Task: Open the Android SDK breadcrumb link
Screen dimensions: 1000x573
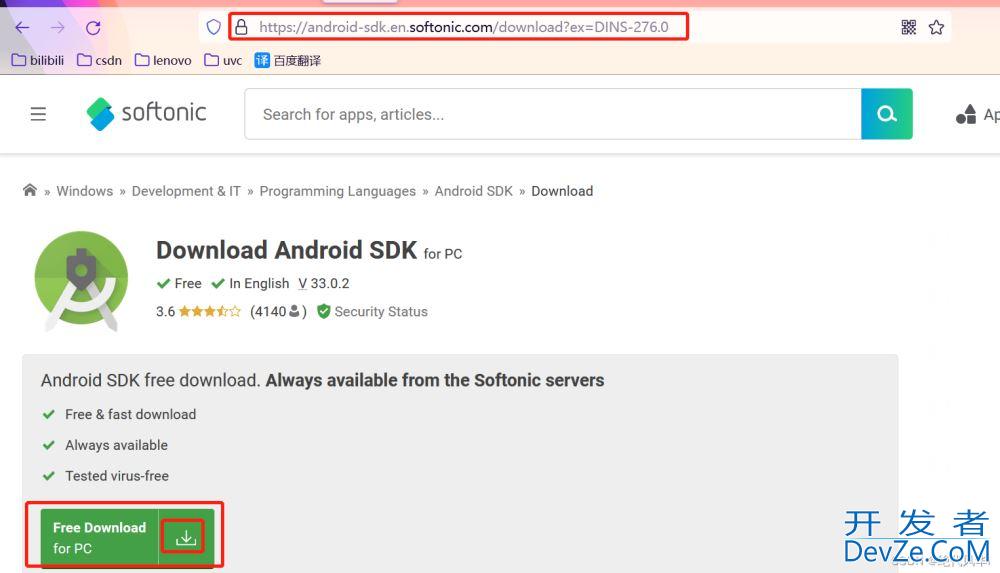Action: pos(474,191)
